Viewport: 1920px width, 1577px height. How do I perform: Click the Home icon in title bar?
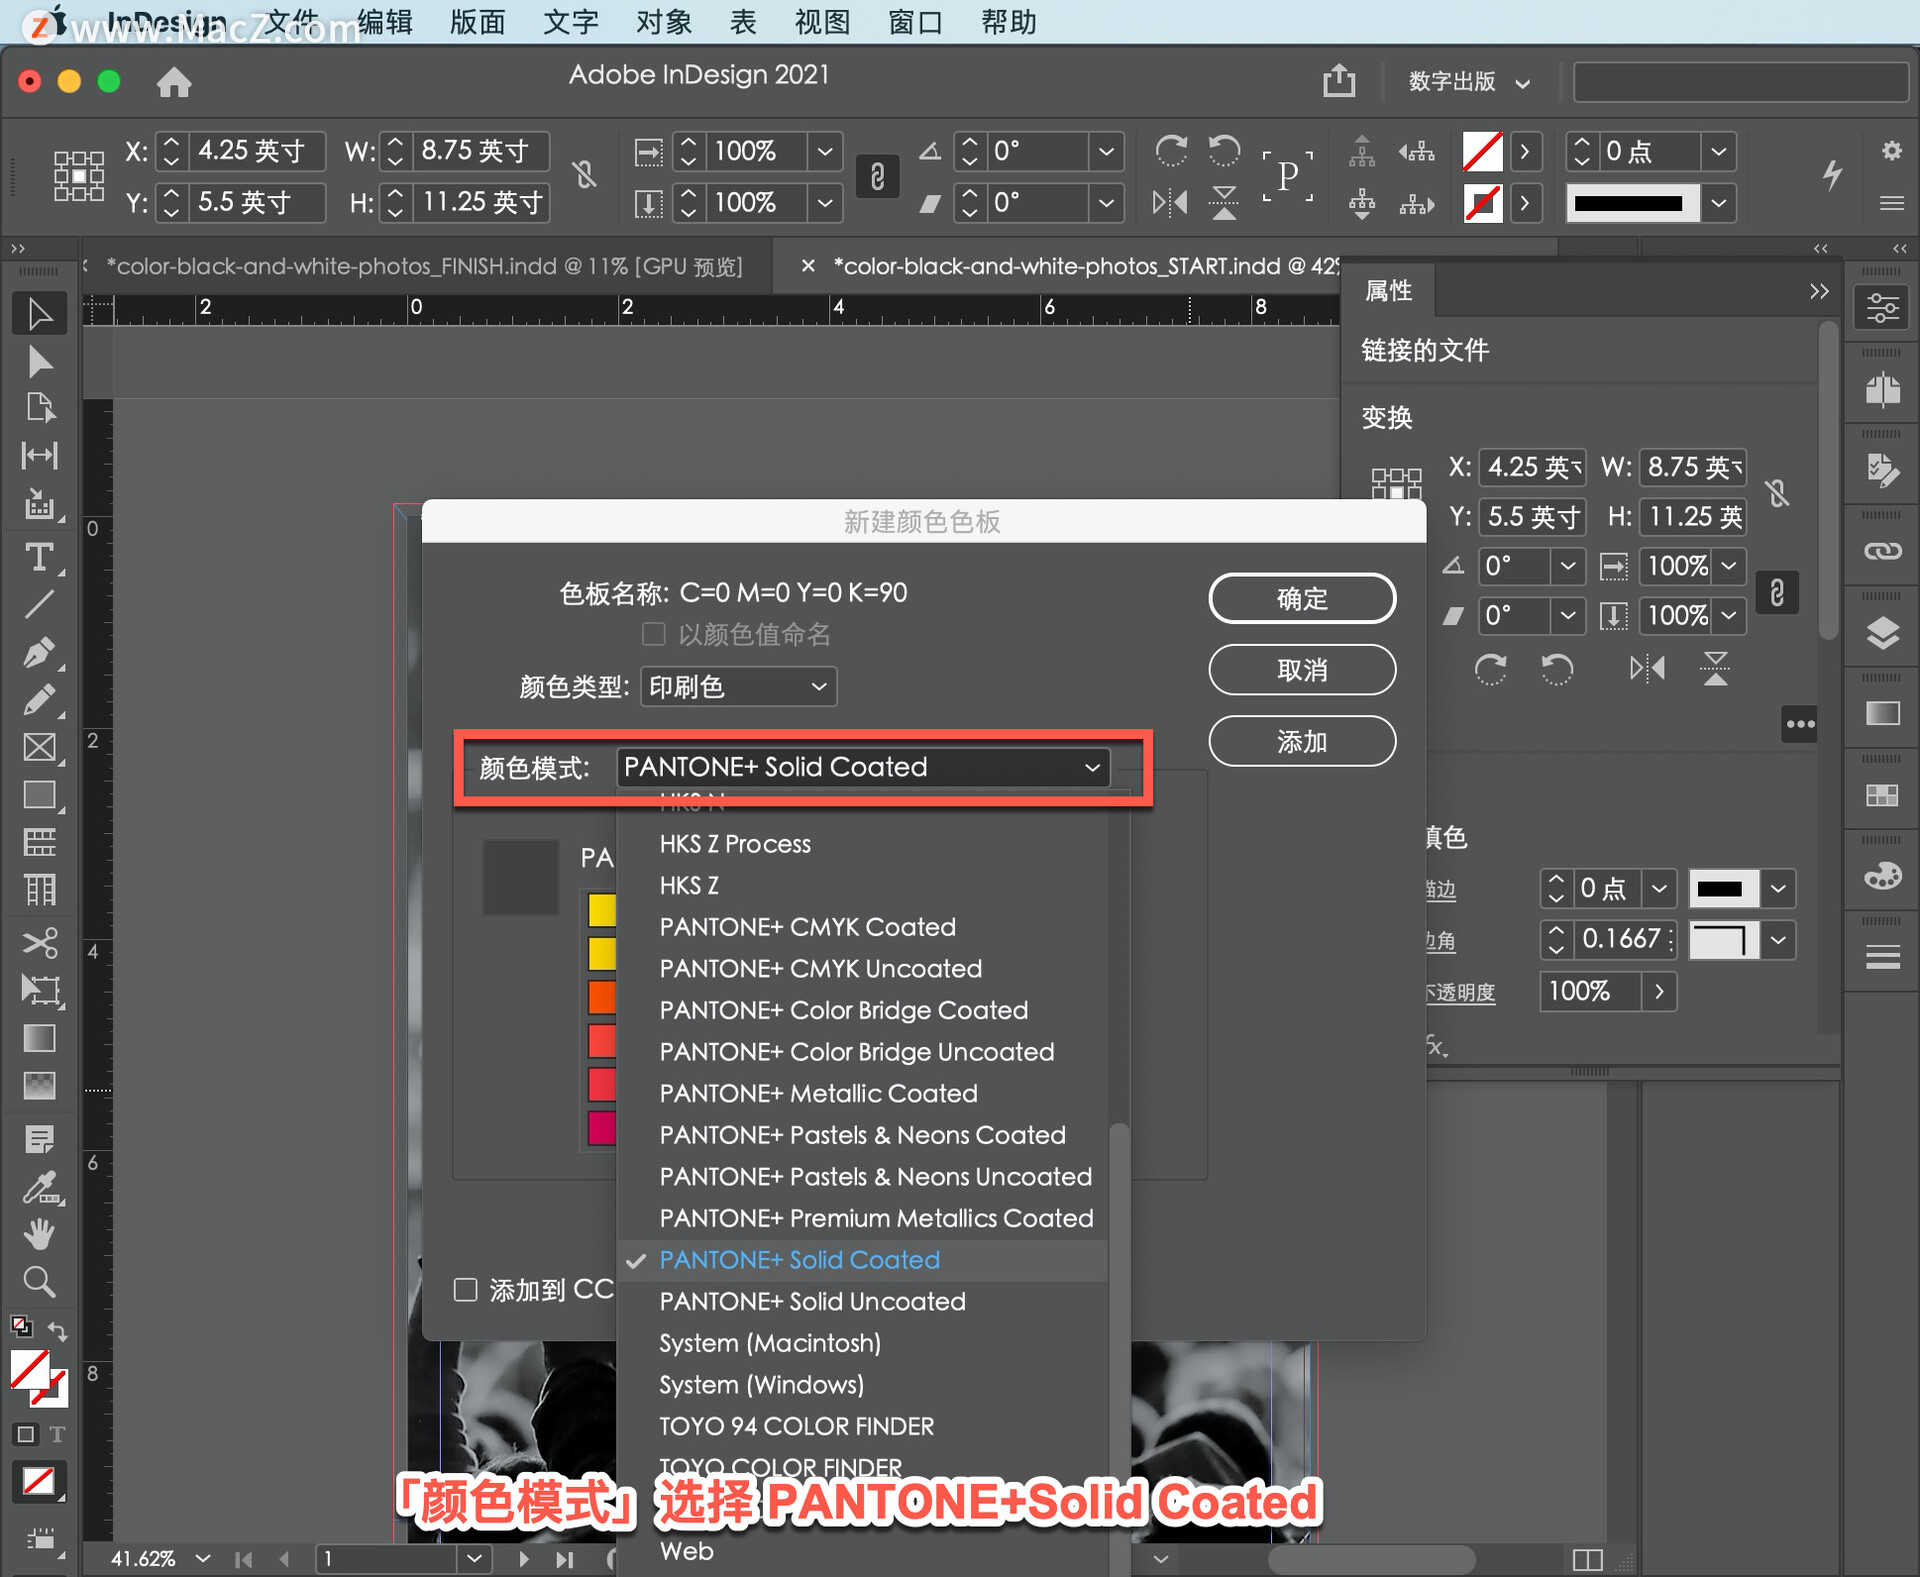pos(174,81)
